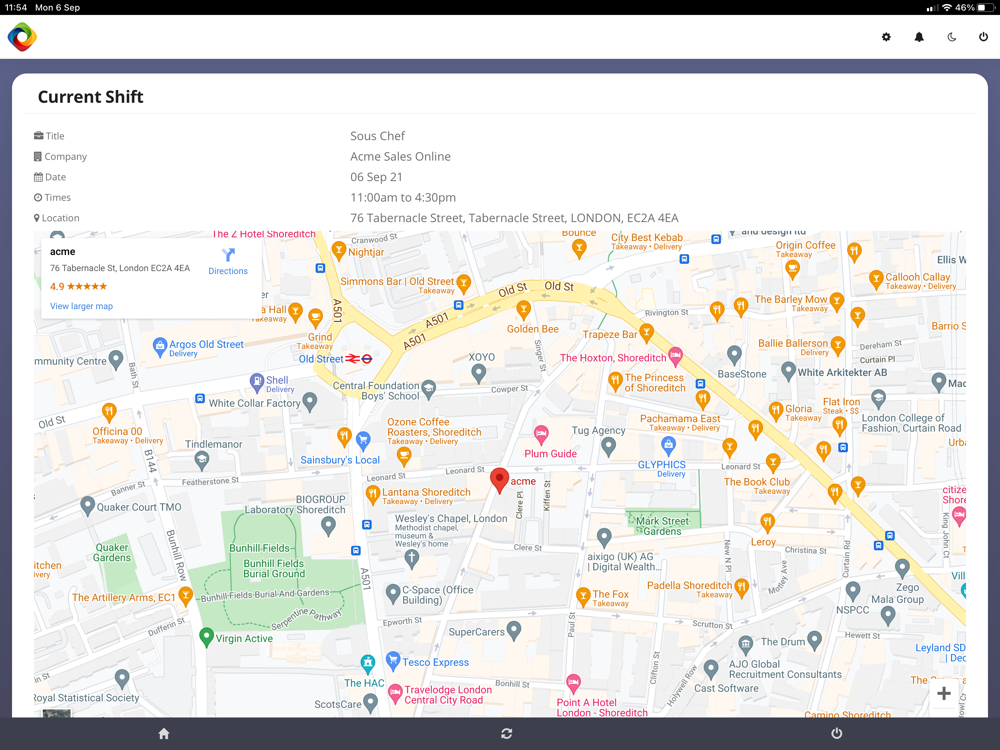1000x750 pixels.
Task: Select The HAC museum marker
Action: pyautogui.click(x=367, y=665)
